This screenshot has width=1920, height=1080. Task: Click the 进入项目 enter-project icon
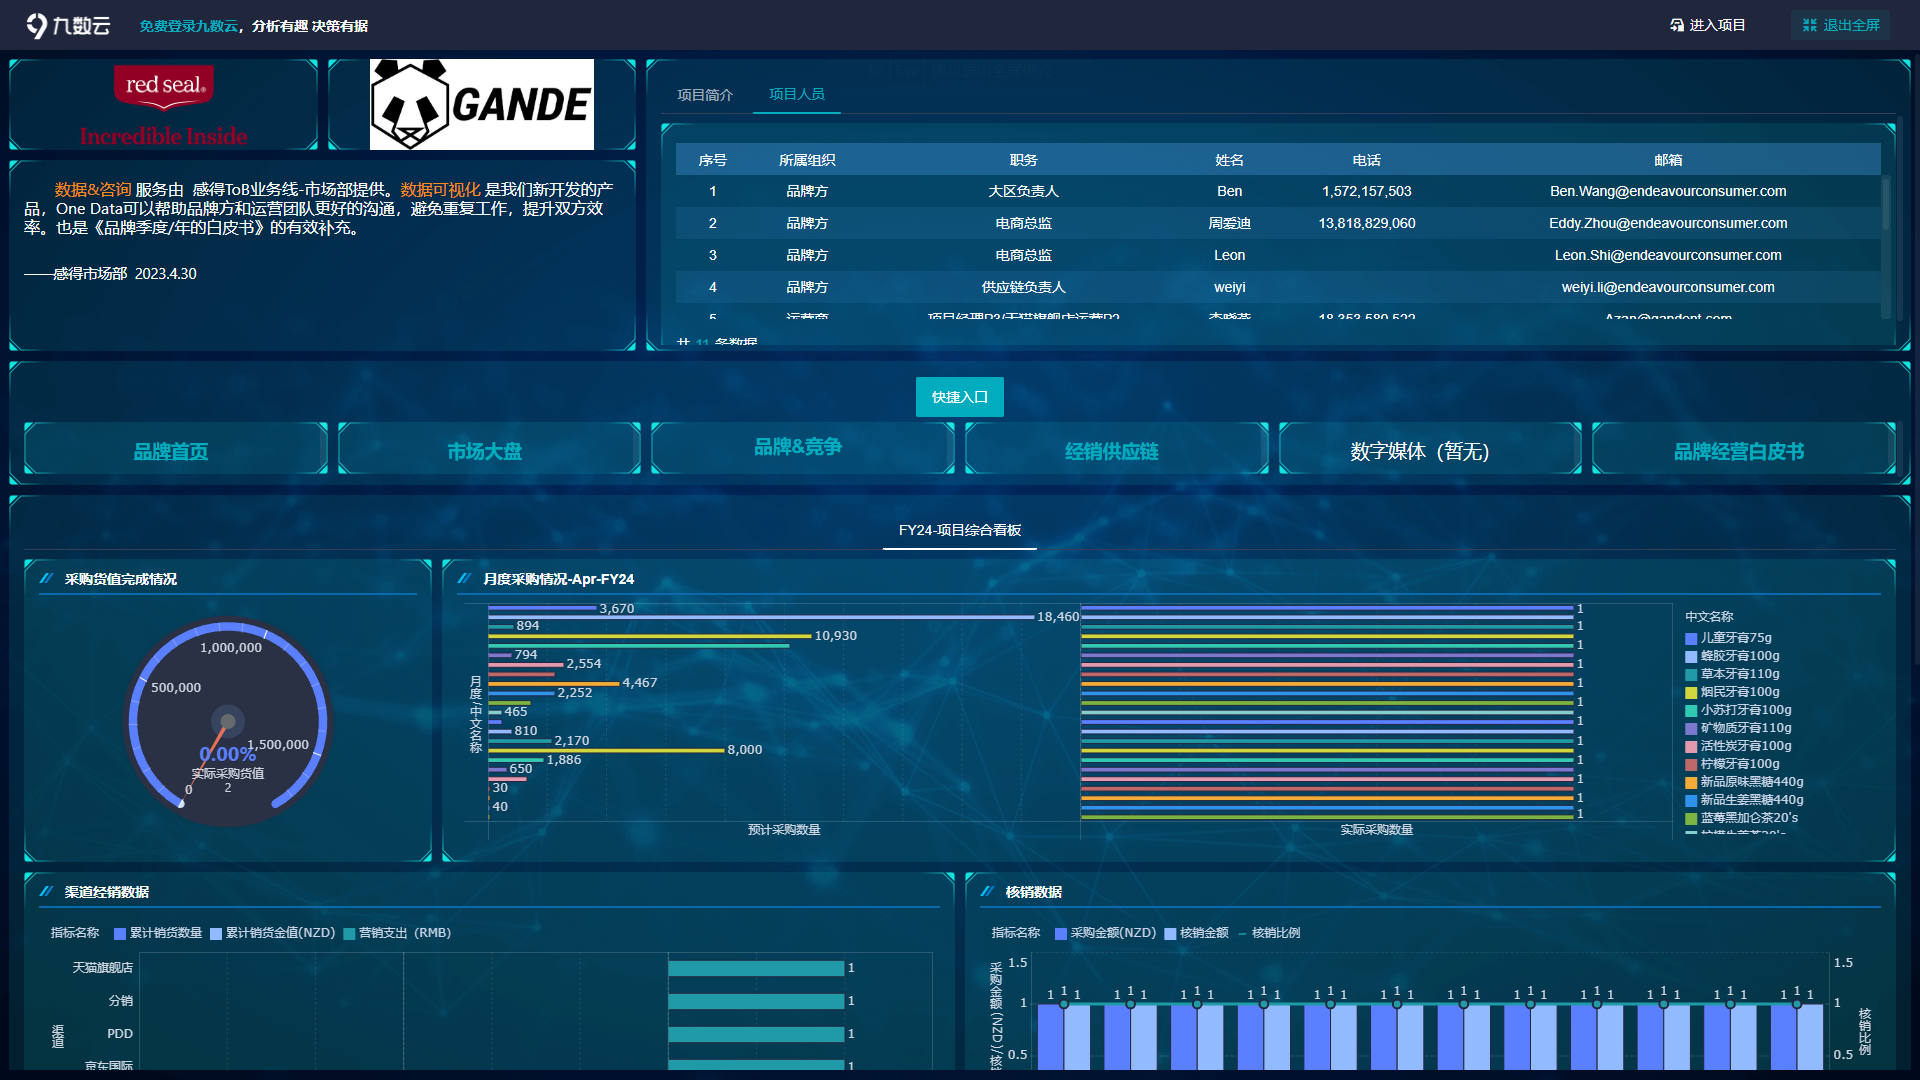1677,25
